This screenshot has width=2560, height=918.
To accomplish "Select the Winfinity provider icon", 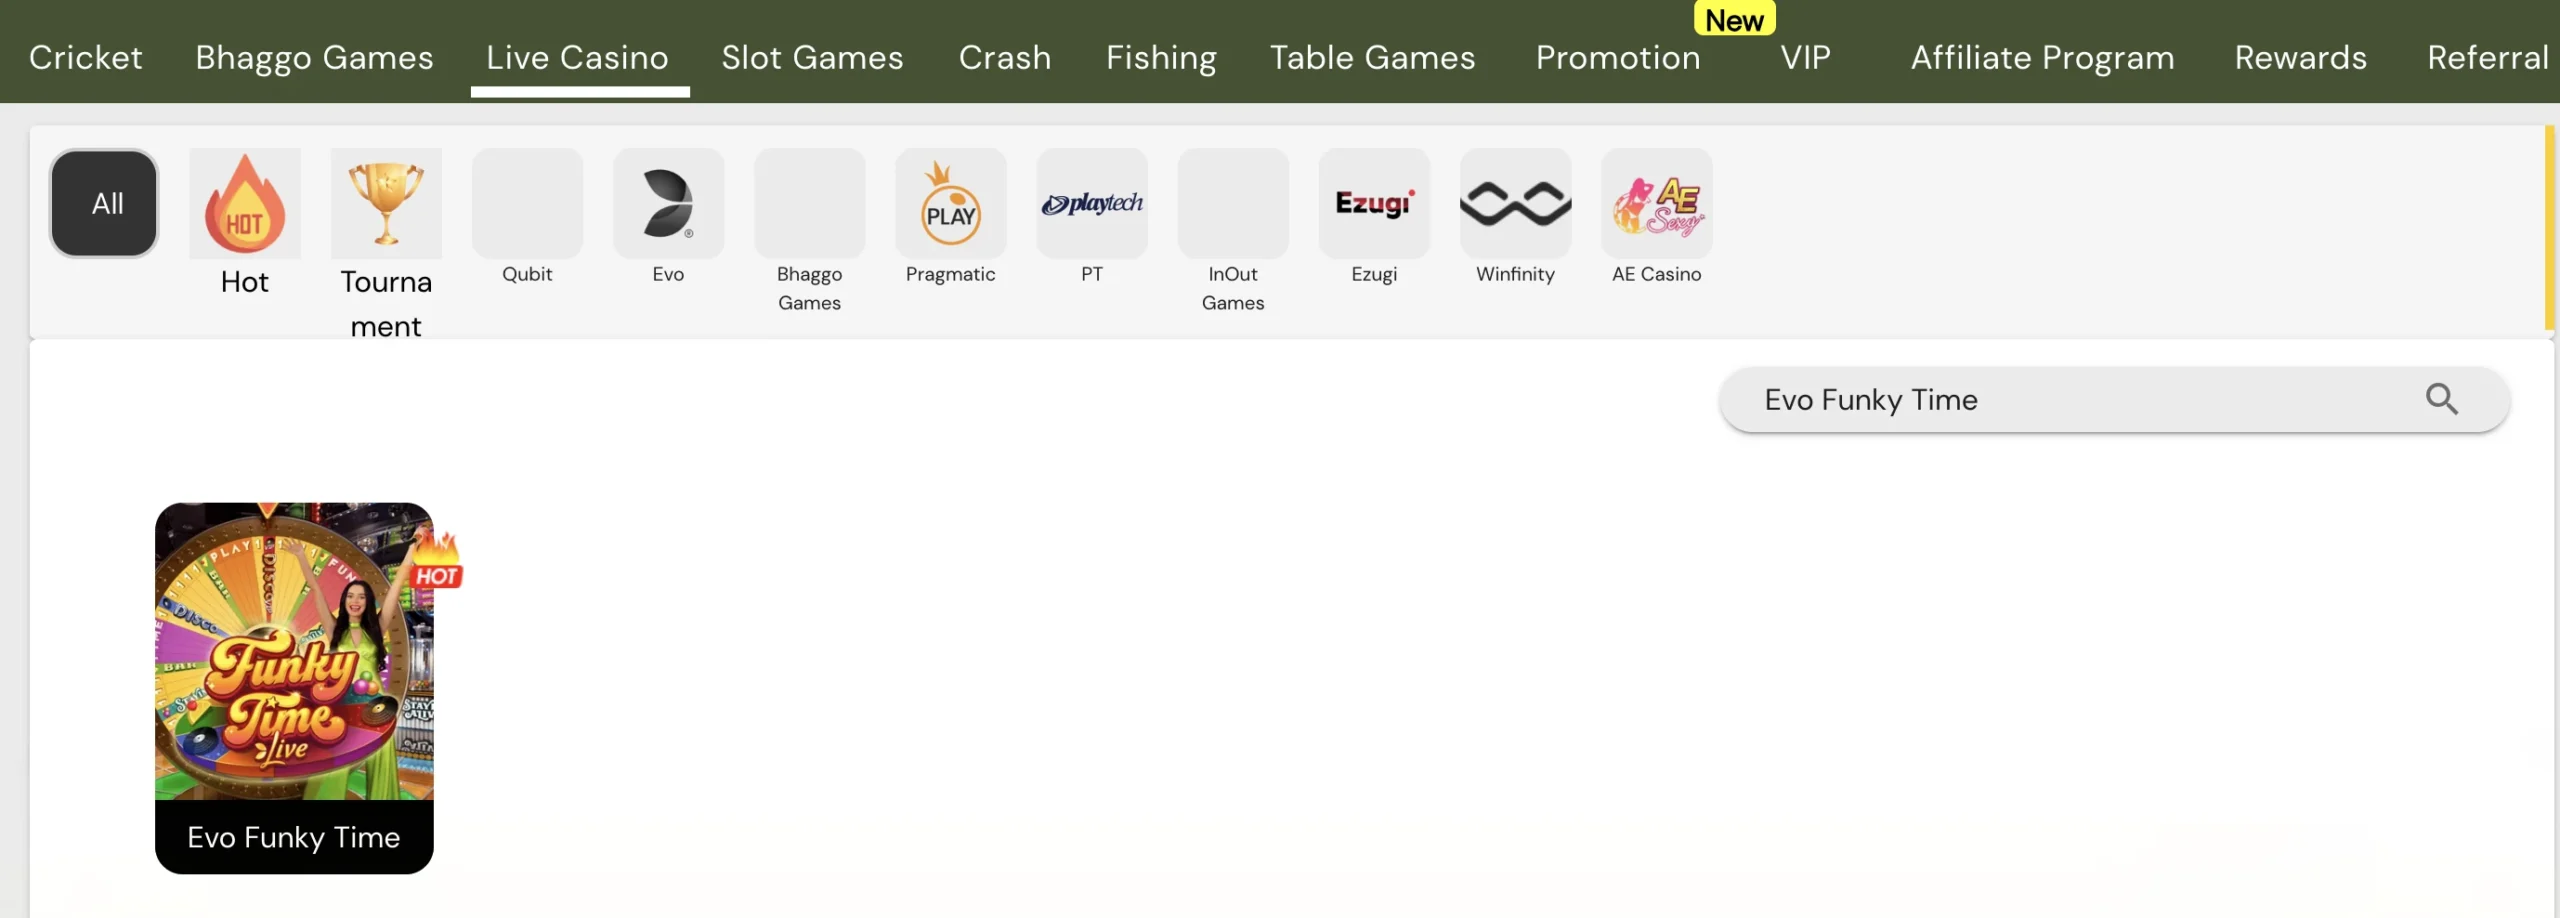I will point(1515,204).
